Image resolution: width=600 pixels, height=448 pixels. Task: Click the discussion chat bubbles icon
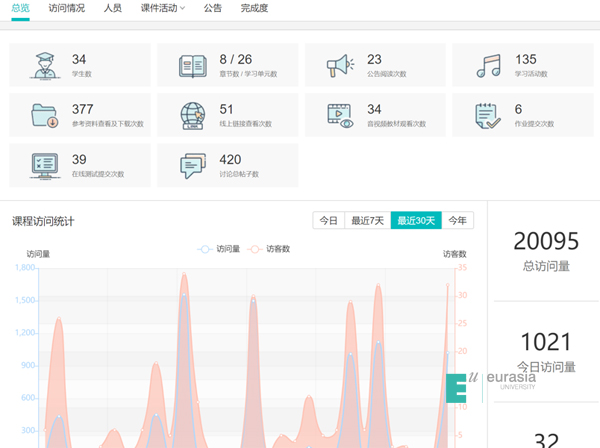pyautogui.click(x=193, y=165)
